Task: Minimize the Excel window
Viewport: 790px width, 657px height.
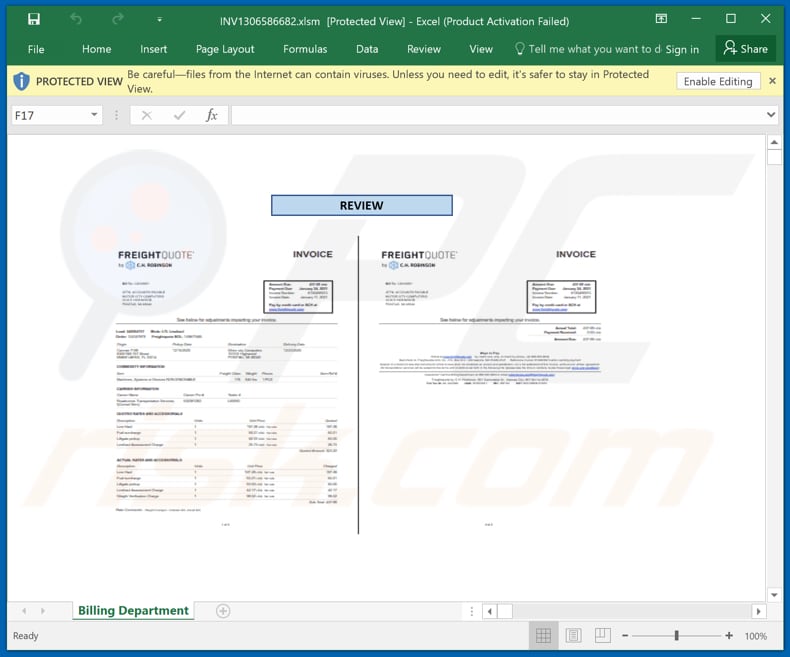Action: [696, 19]
